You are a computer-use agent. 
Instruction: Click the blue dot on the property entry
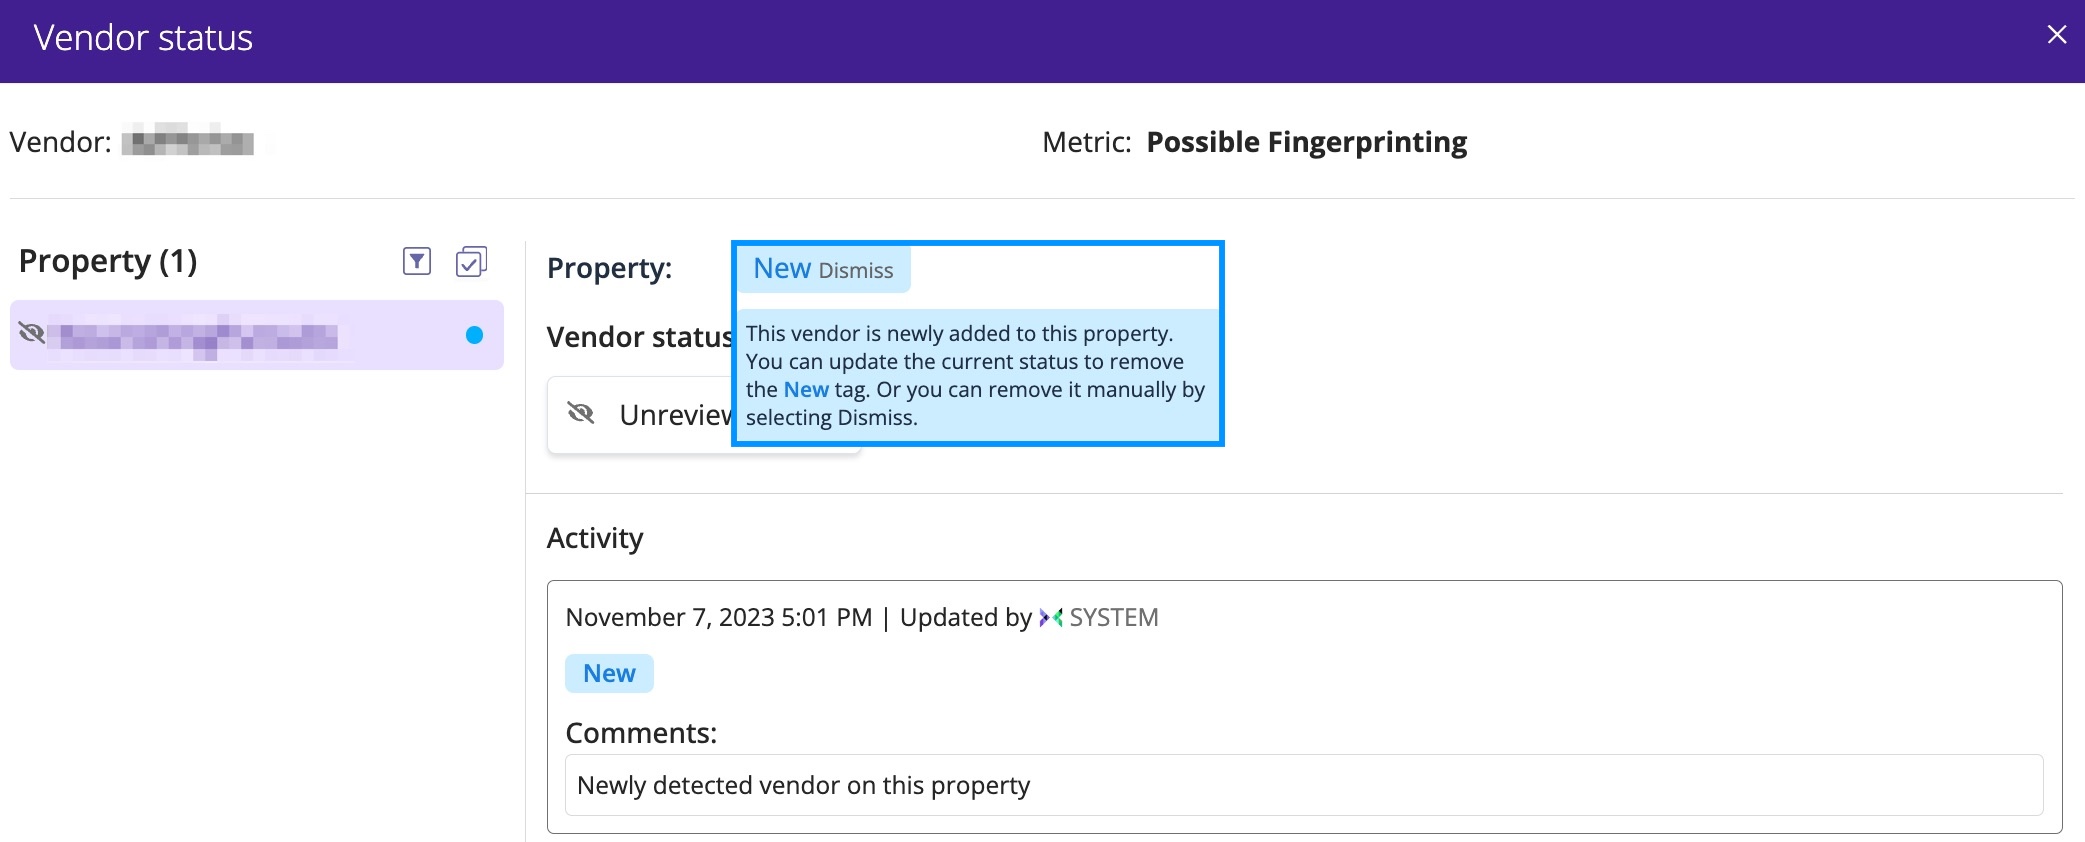click(474, 336)
